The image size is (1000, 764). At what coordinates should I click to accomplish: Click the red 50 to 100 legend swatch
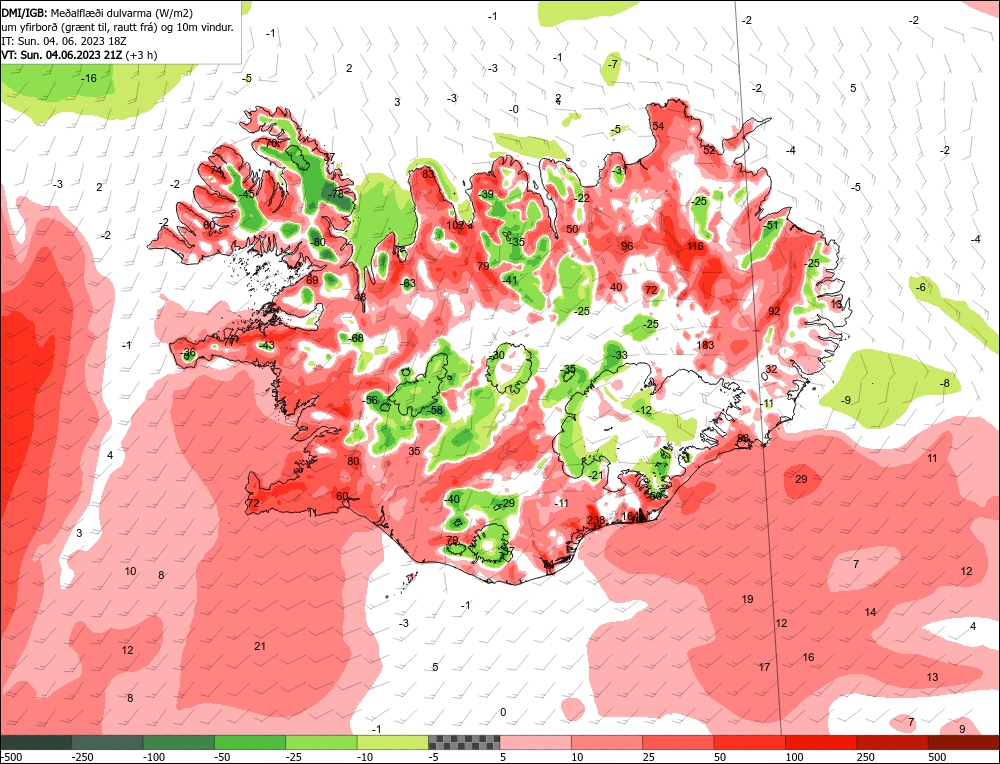click(x=750, y=742)
